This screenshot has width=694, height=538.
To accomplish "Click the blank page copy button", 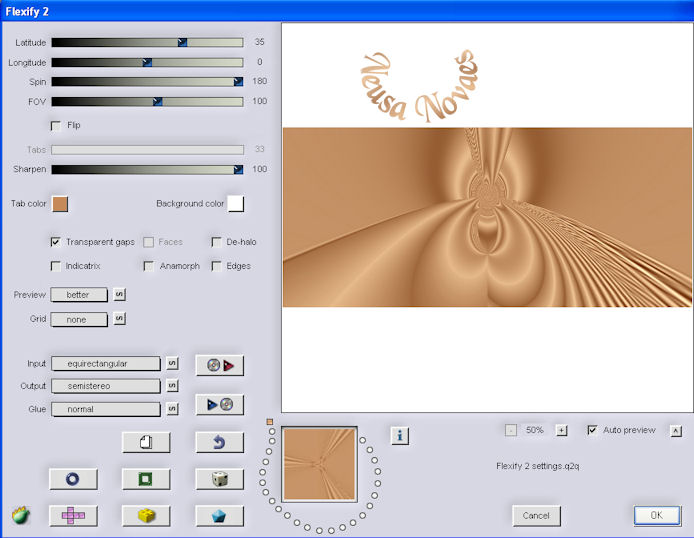I will pos(146,442).
